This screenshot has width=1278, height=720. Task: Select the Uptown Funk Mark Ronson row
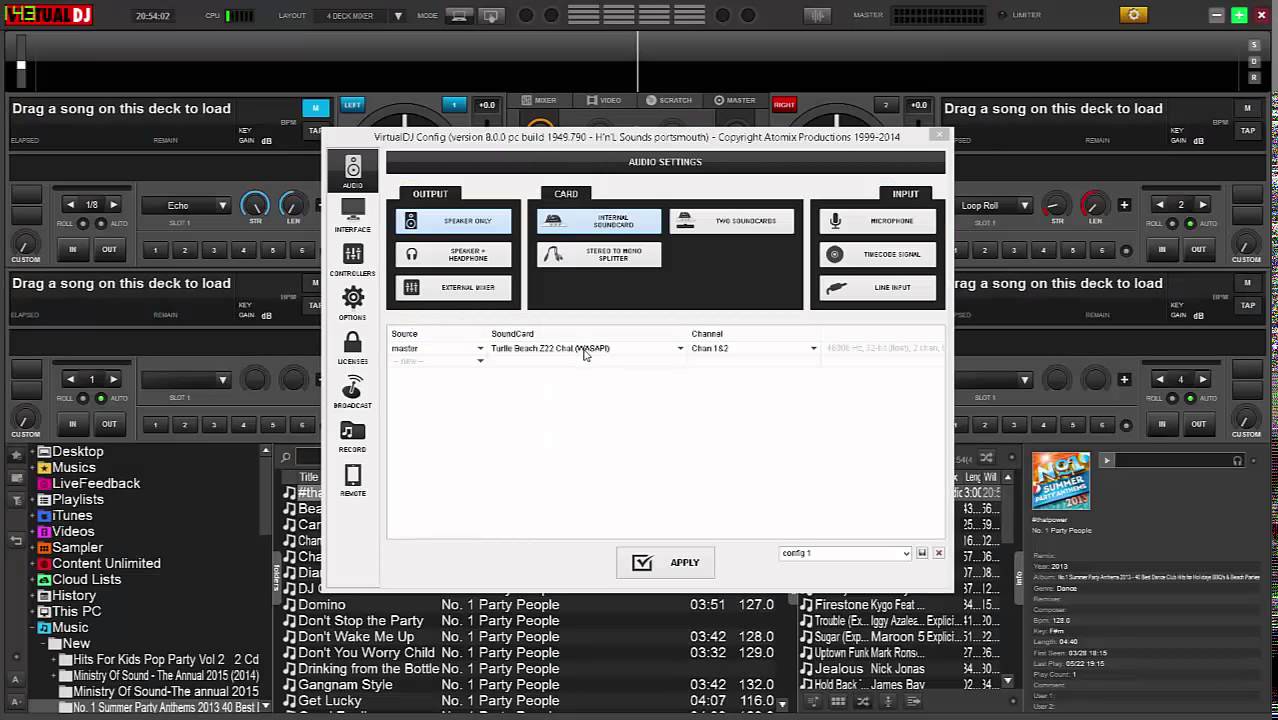[x=898, y=653]
